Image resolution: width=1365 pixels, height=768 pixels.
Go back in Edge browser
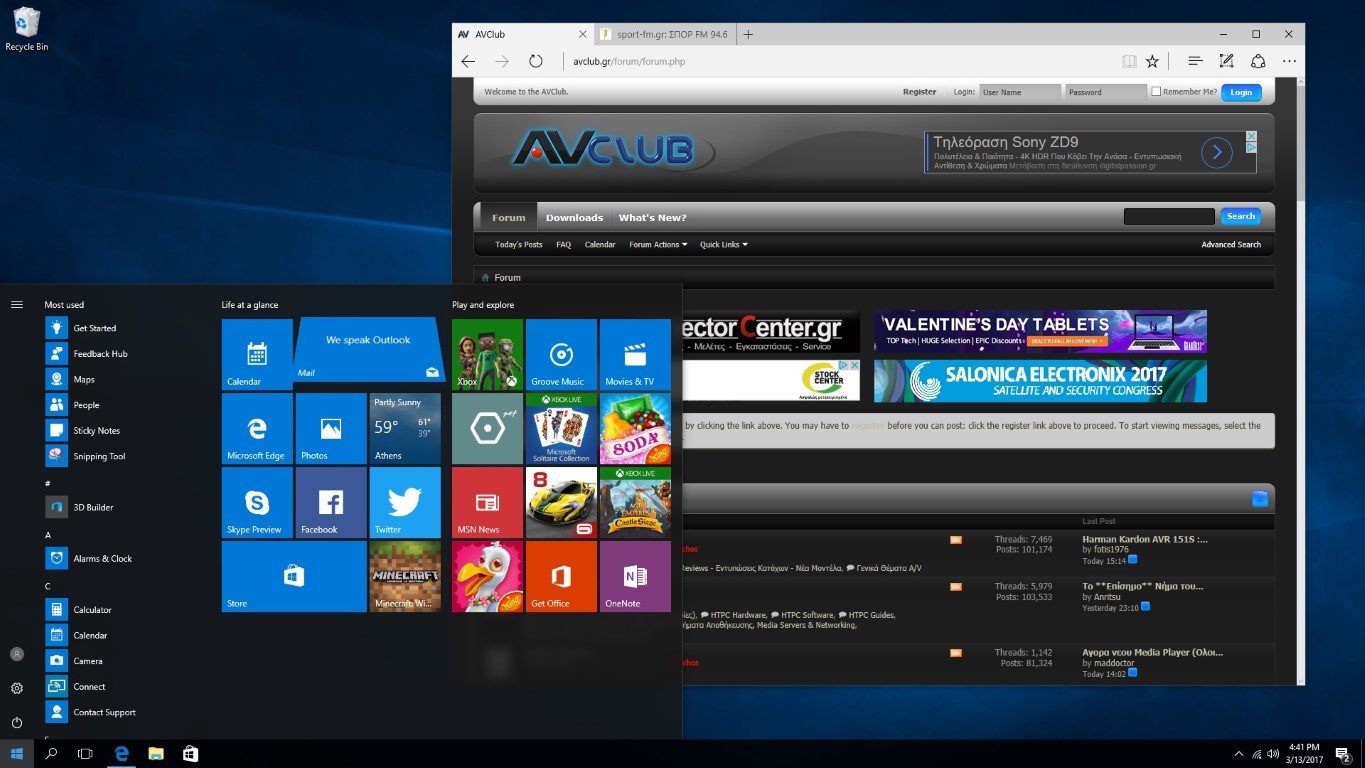click(x=468, y=61)
